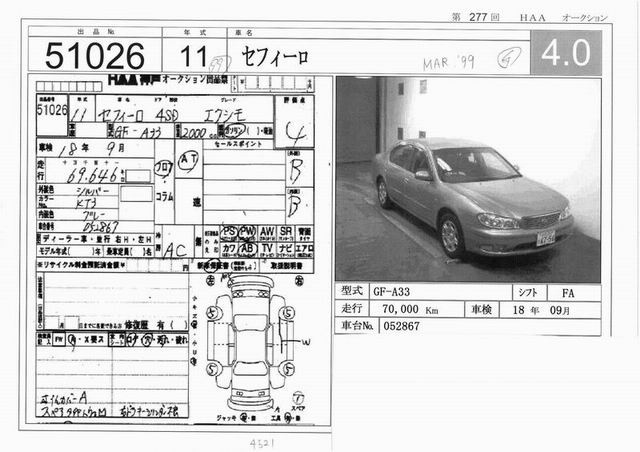Viewport: 640px width, 452px height.
Task: Select the printed GF-A33 model code
Action: click(x=391, y=292)
